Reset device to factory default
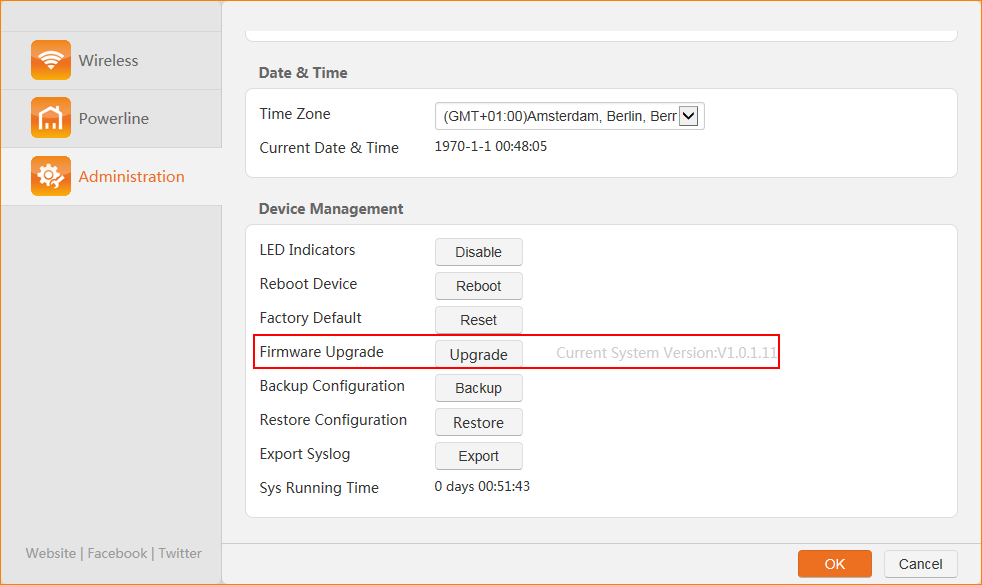982x585 pixels. coord(478,320)
